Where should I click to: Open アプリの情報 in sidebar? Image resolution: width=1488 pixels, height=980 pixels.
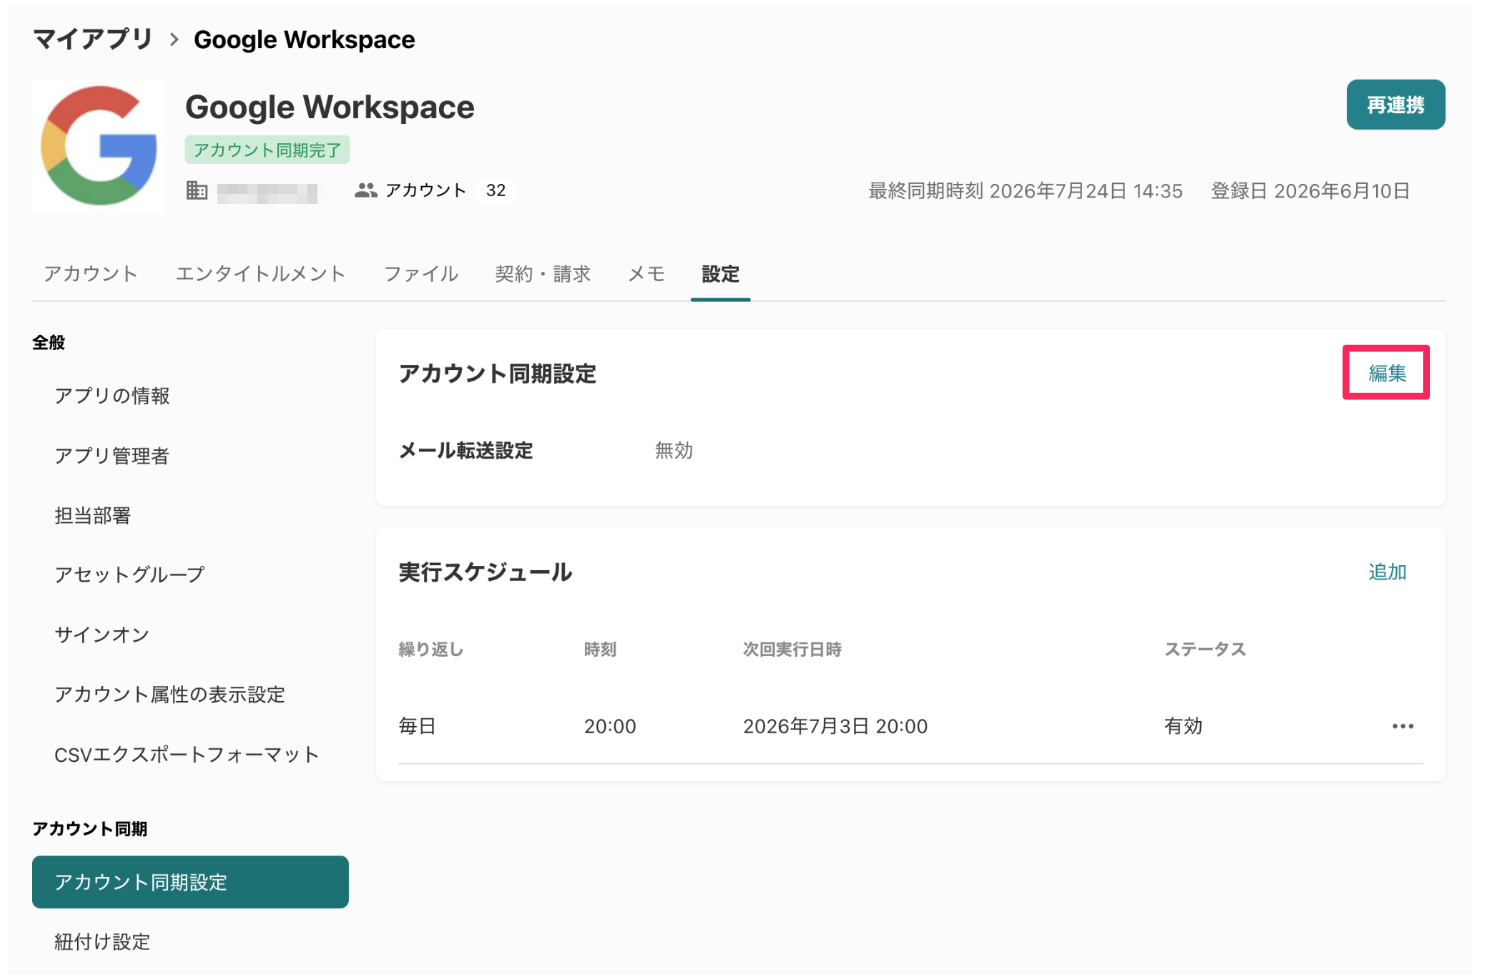pos(112,396)
